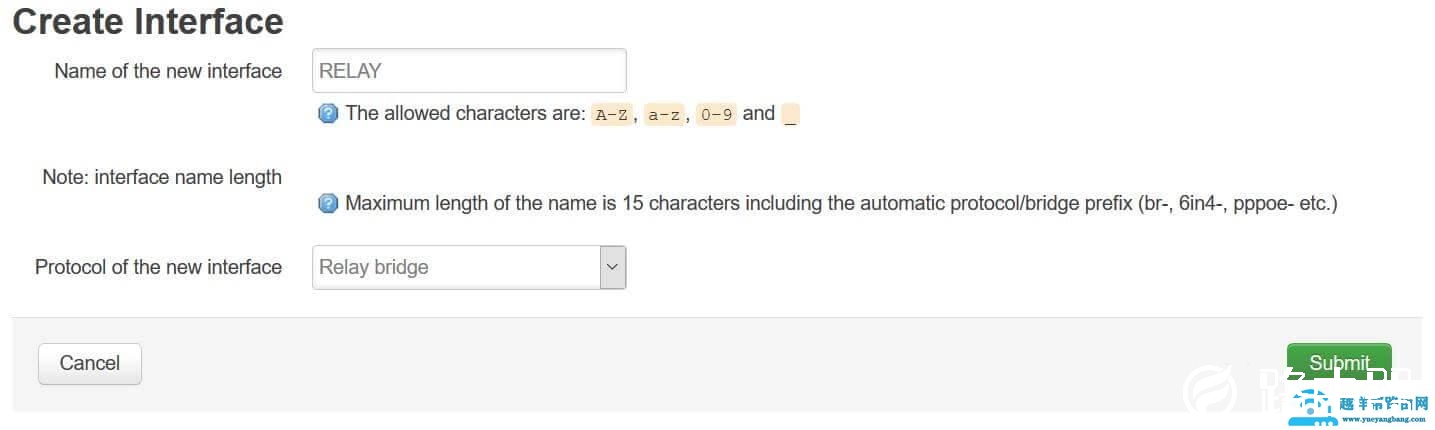
Task: Click the lowercase a-z characters tag
Action: tap(663, 114)
